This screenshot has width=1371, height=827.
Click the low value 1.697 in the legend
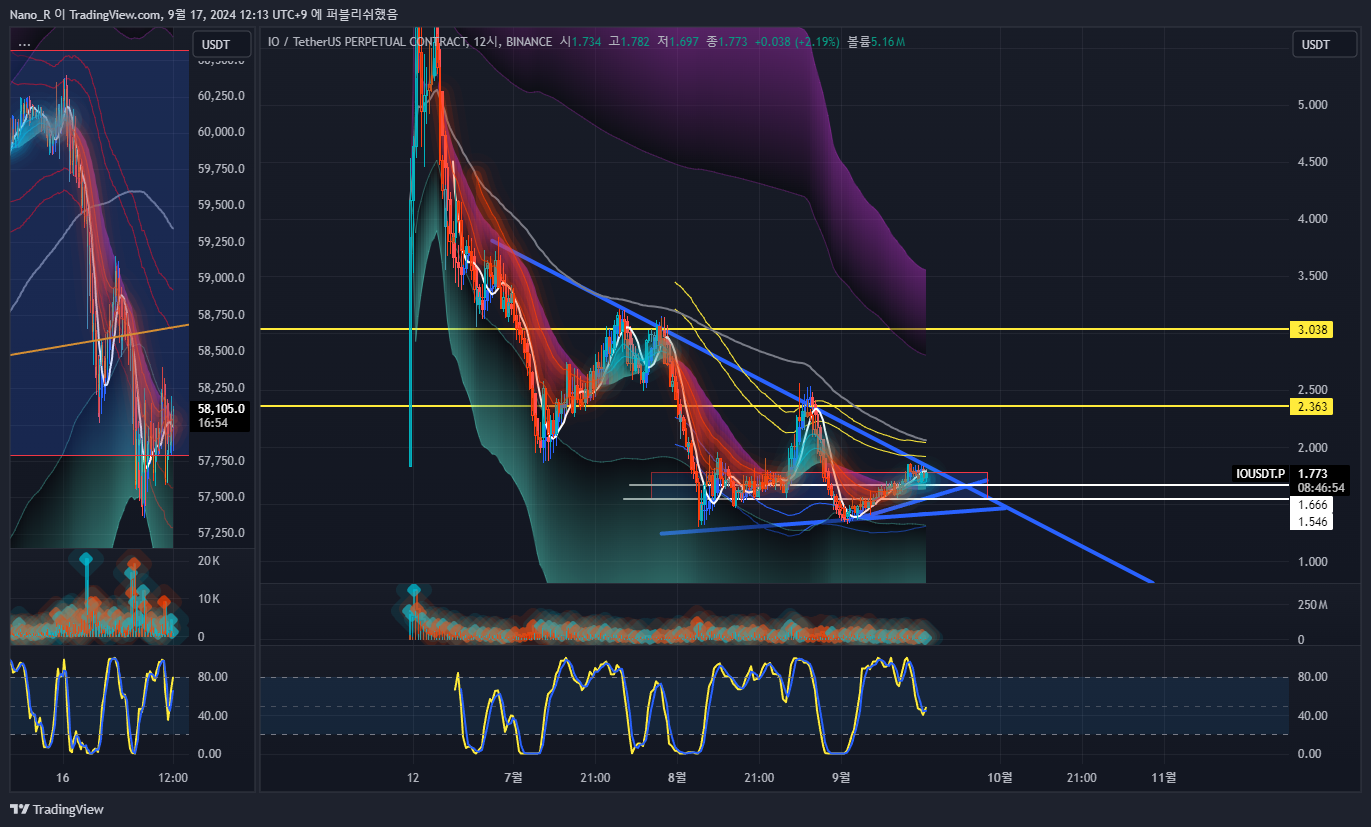click(x=684, y=42)
